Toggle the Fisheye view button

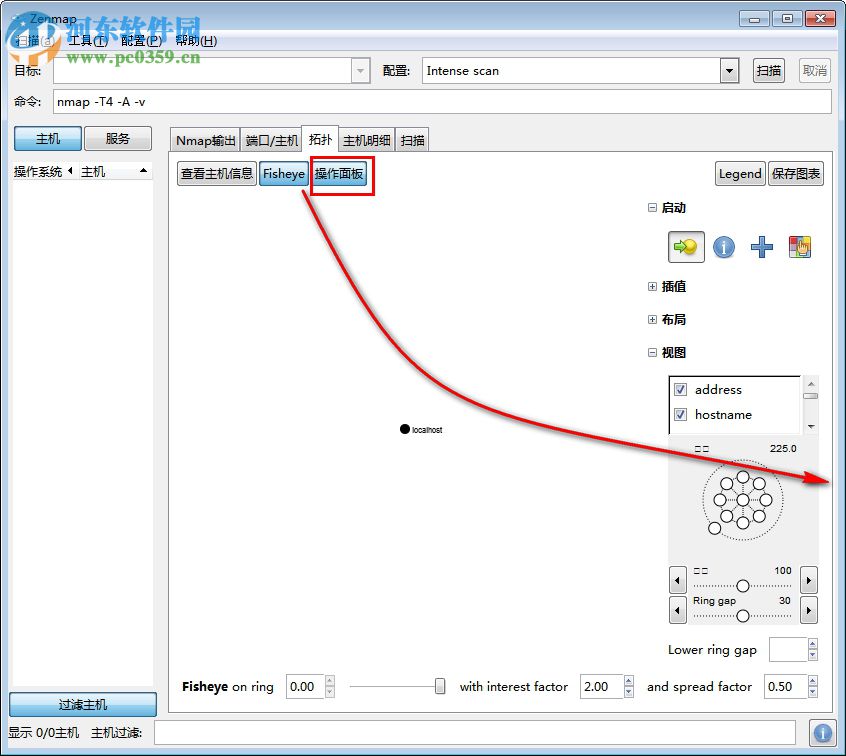tap(283, 173)
